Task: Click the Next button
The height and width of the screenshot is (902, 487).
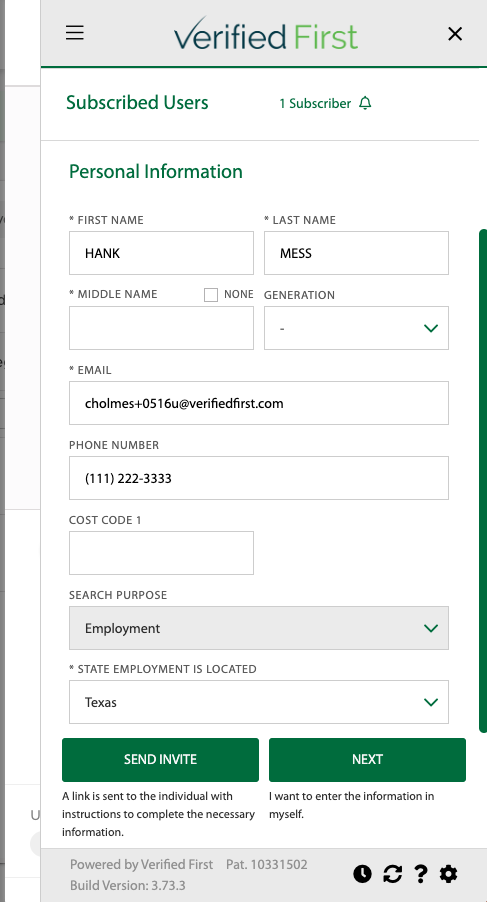Action: coord(367,759)
